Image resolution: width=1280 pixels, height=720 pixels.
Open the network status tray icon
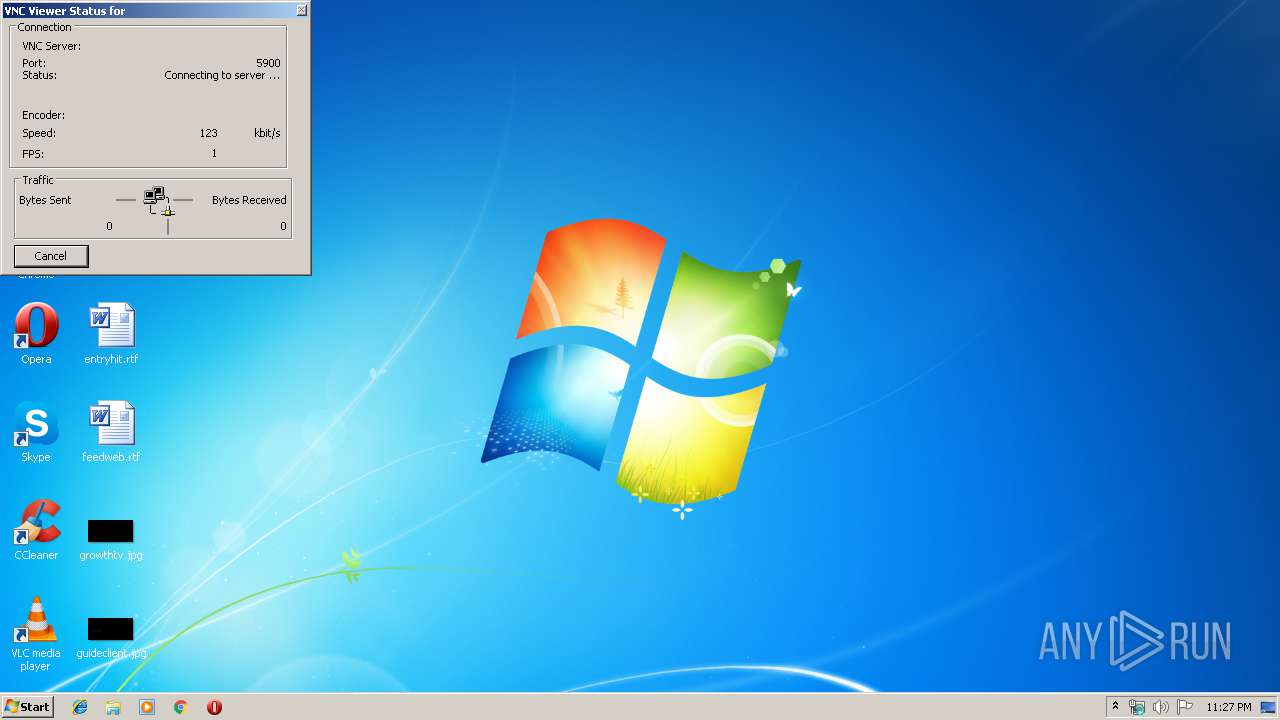tap(1137, 707)
